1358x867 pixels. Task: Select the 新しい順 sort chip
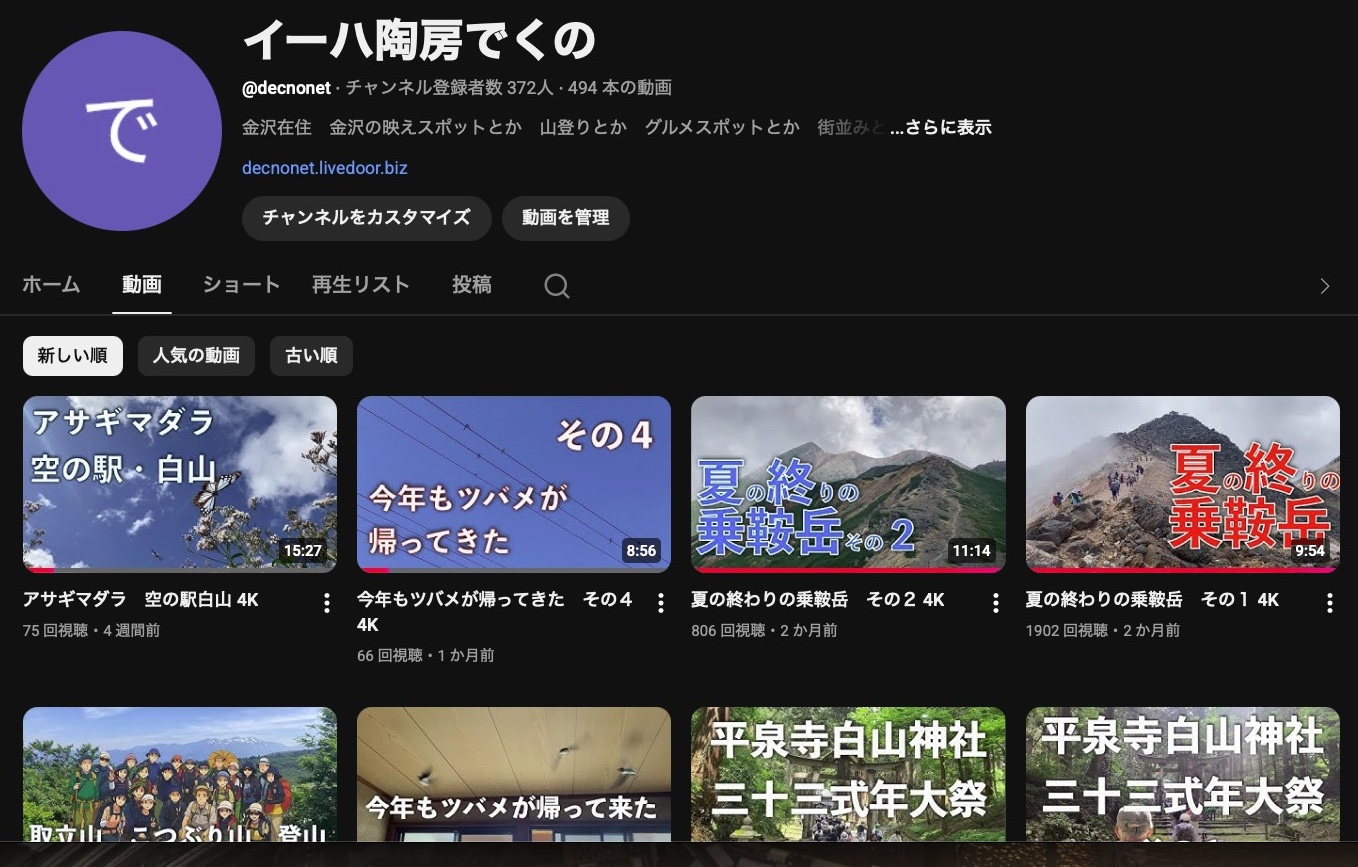[72, 356]
